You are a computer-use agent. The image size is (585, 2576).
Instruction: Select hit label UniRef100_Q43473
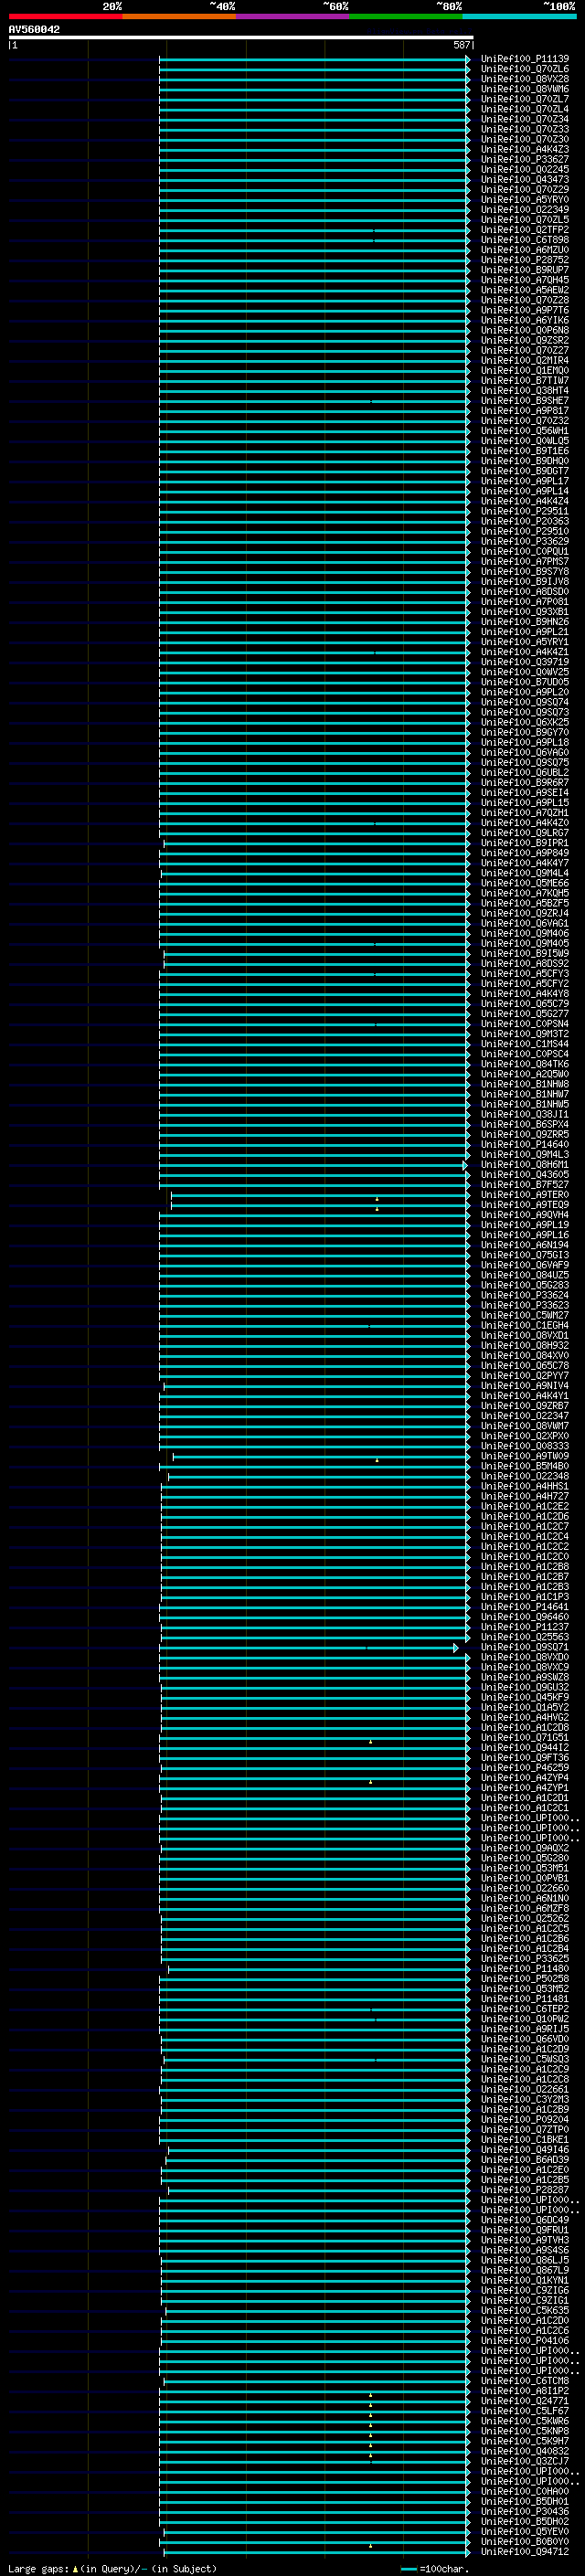(x=524, y=179)
